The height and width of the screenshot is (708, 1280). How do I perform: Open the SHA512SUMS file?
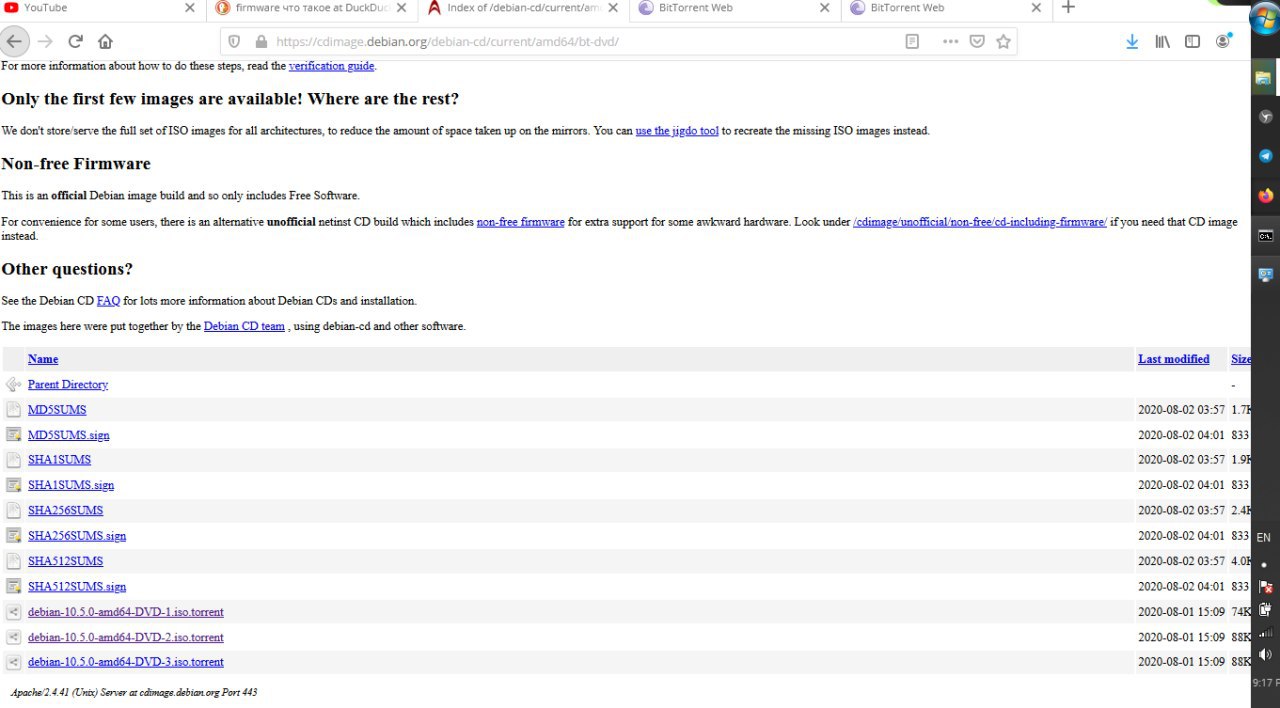(x=65, y=561)
